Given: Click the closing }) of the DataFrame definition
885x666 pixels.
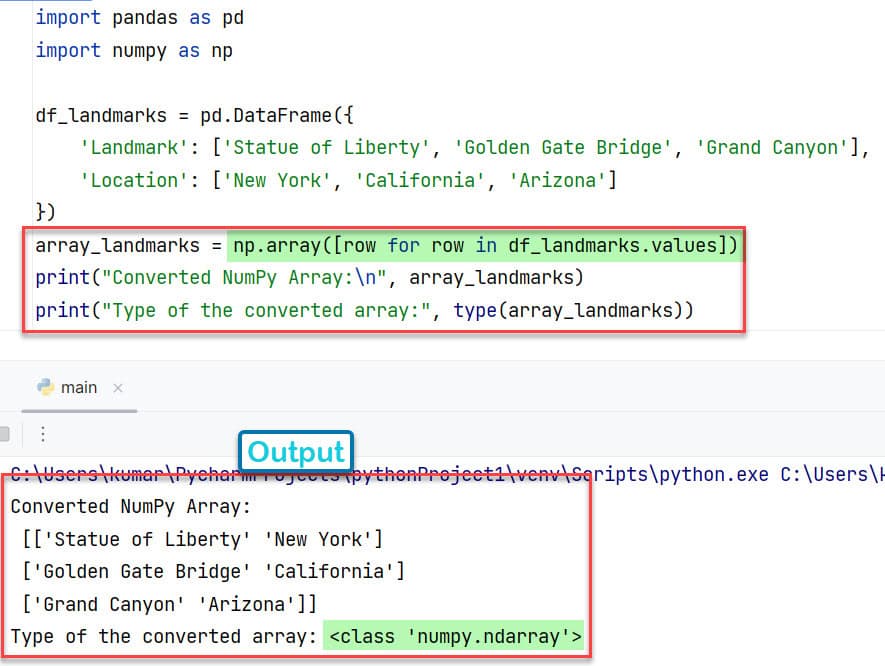Looking at the screenshot, I should click(x=45, y=211).
